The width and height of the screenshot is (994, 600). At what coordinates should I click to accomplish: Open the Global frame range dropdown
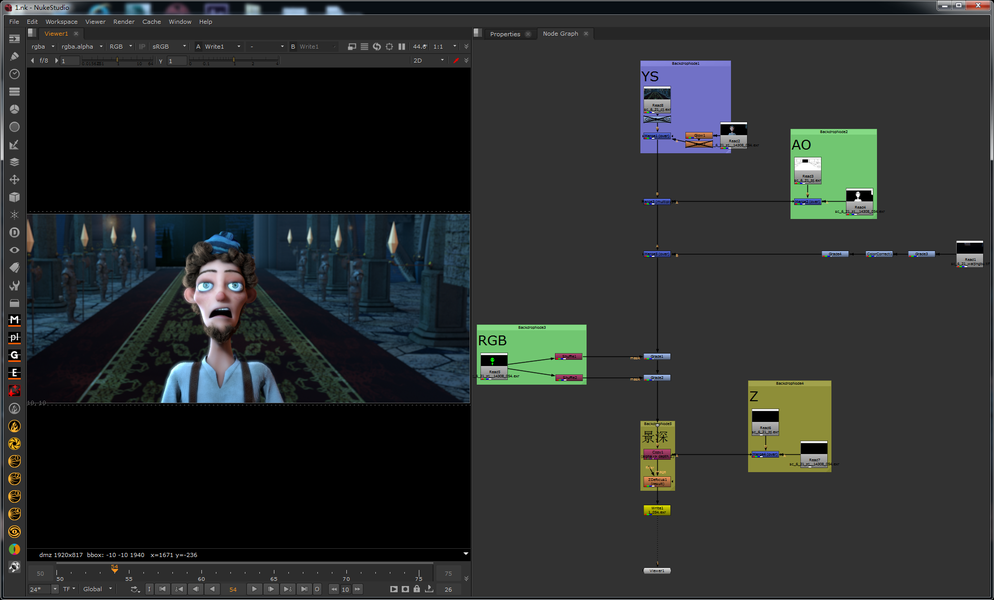(97, 589)
